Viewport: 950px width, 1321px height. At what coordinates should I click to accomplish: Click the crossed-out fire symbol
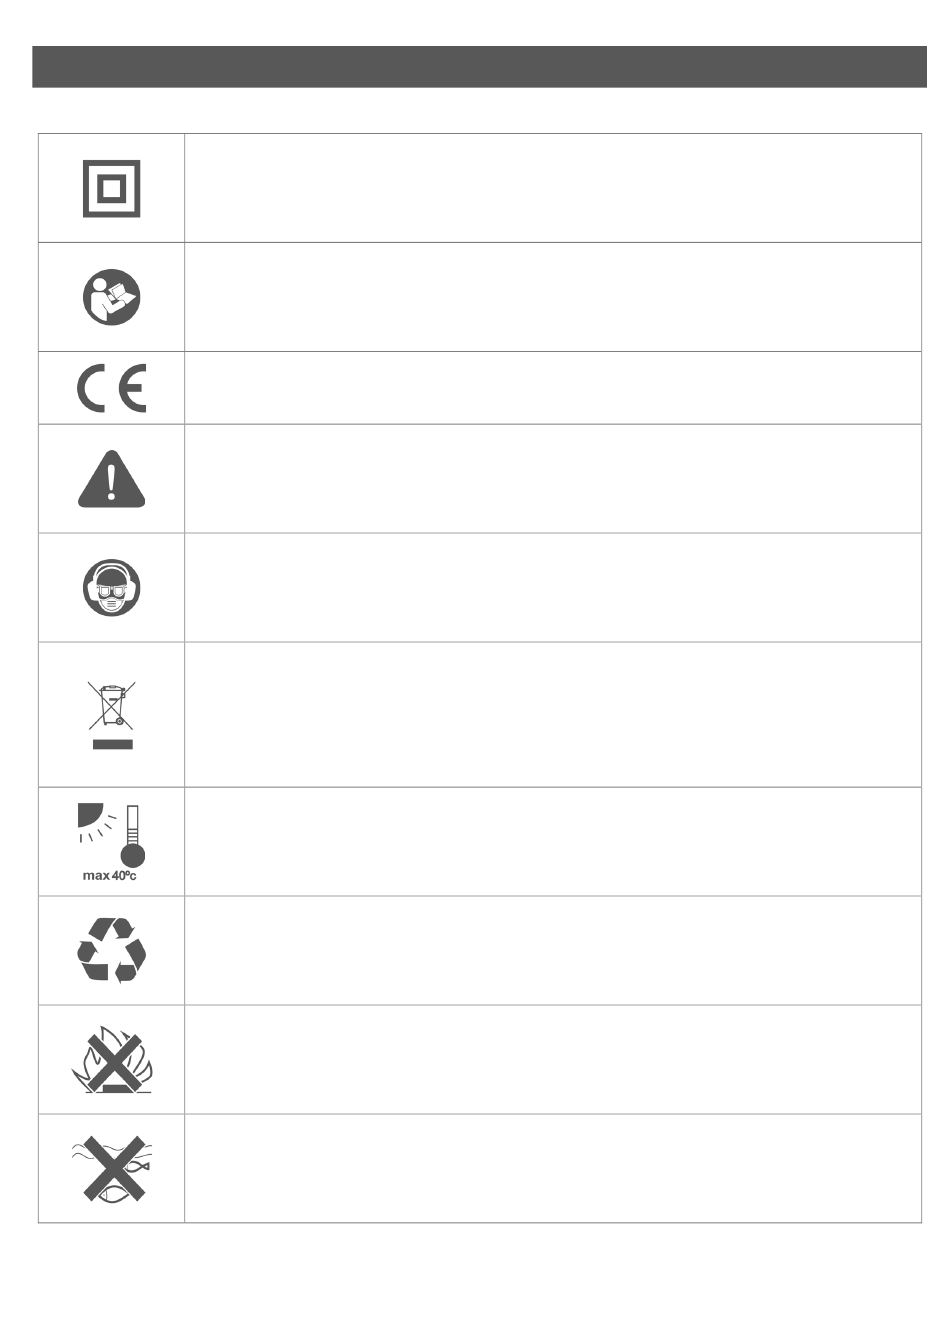[111, 1061]
